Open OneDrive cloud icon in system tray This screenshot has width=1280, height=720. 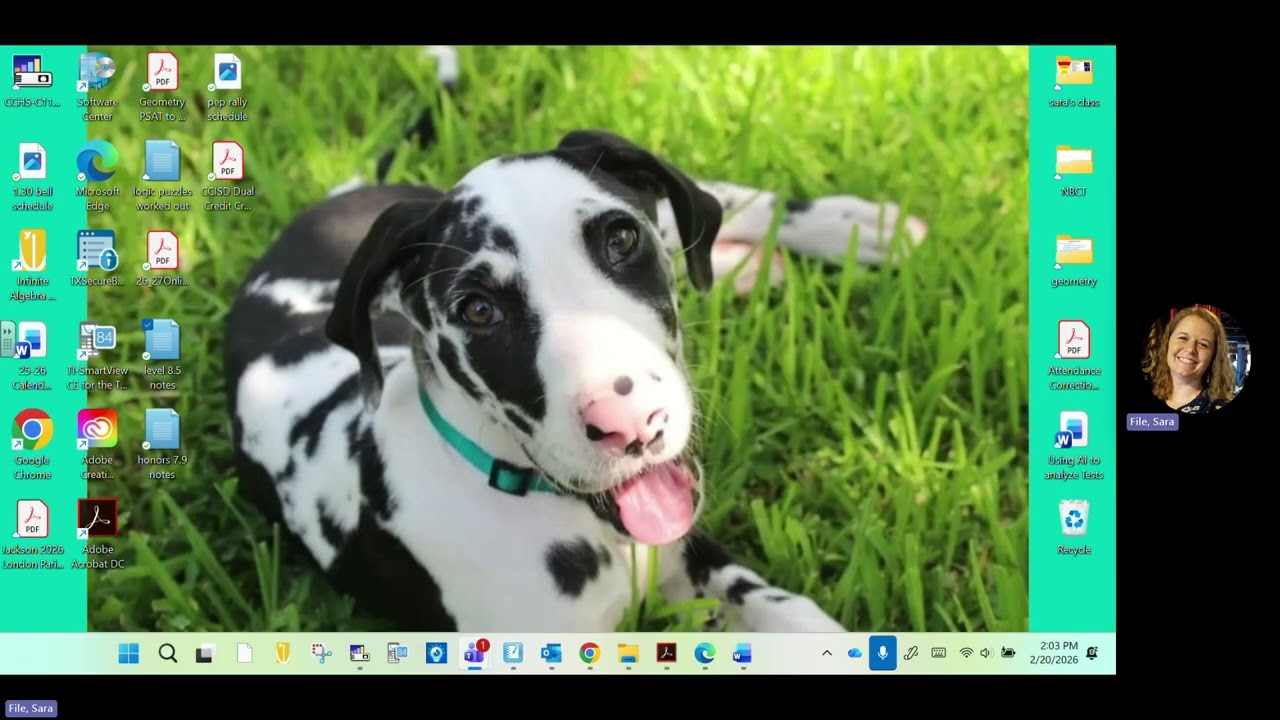[855, 653]
